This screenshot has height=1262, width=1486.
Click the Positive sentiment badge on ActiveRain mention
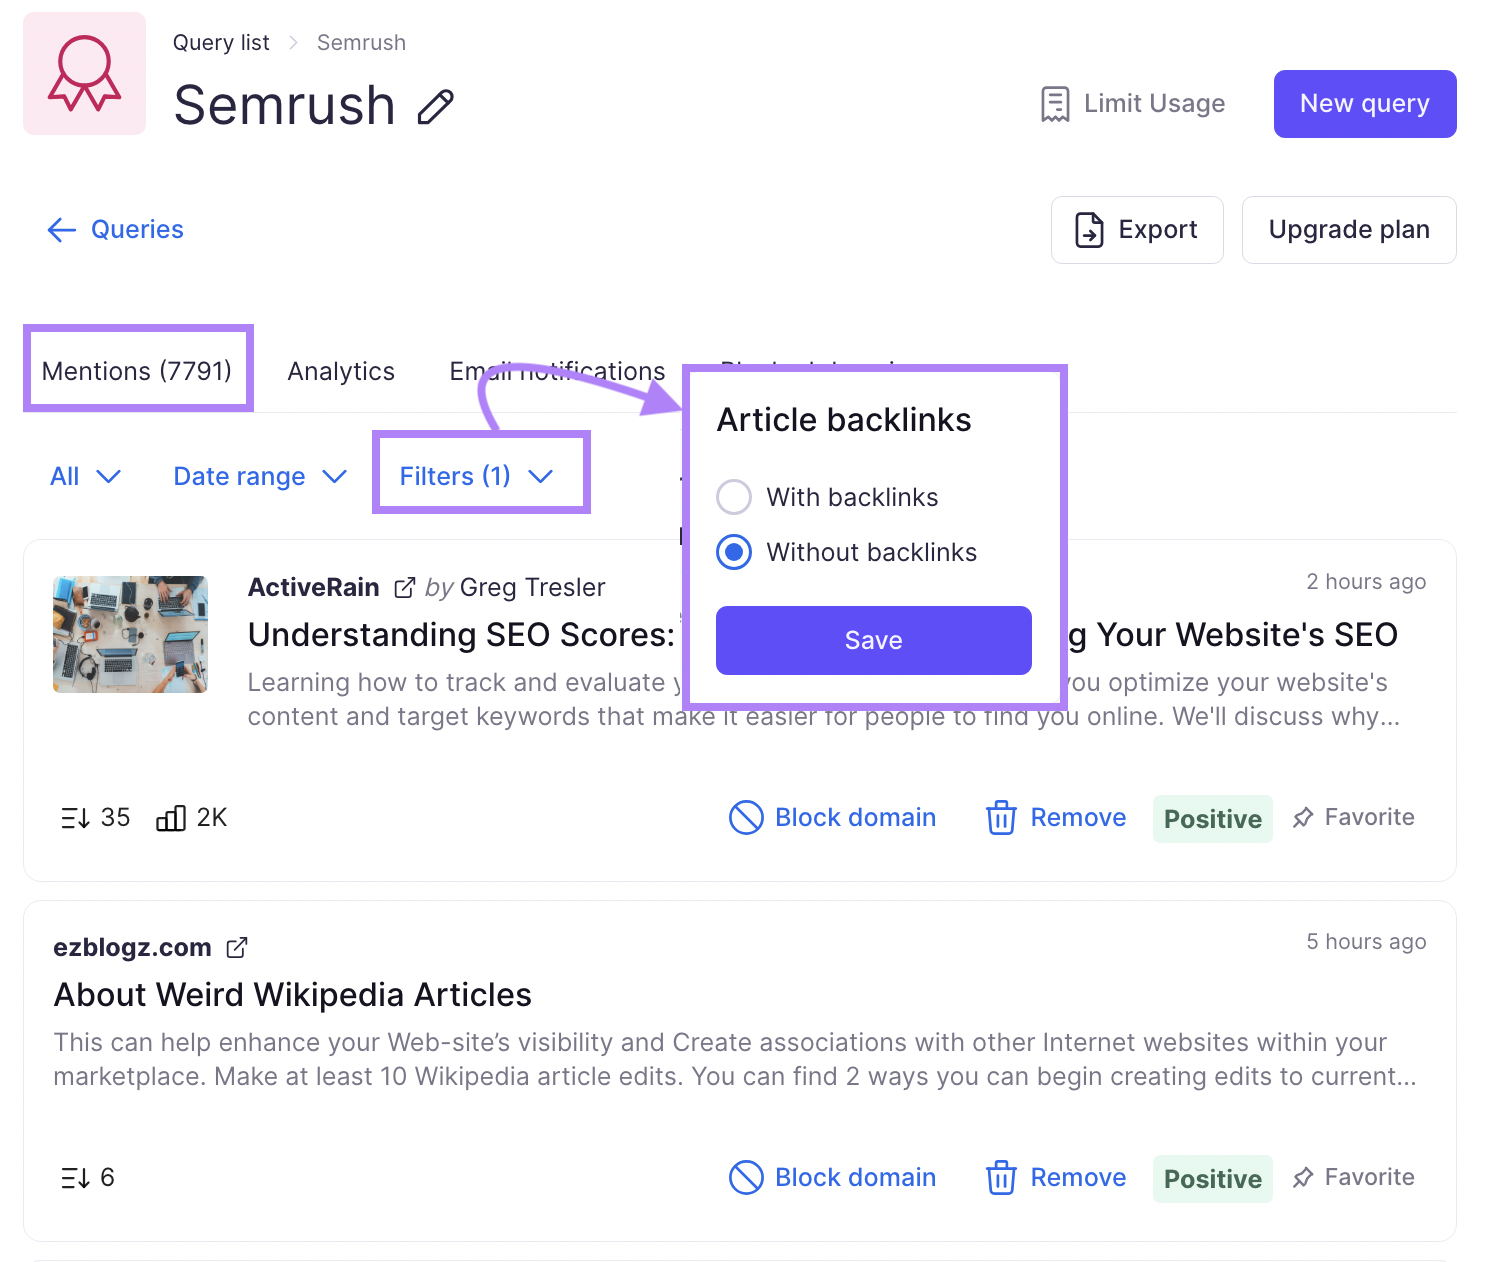click(1212, 818)
